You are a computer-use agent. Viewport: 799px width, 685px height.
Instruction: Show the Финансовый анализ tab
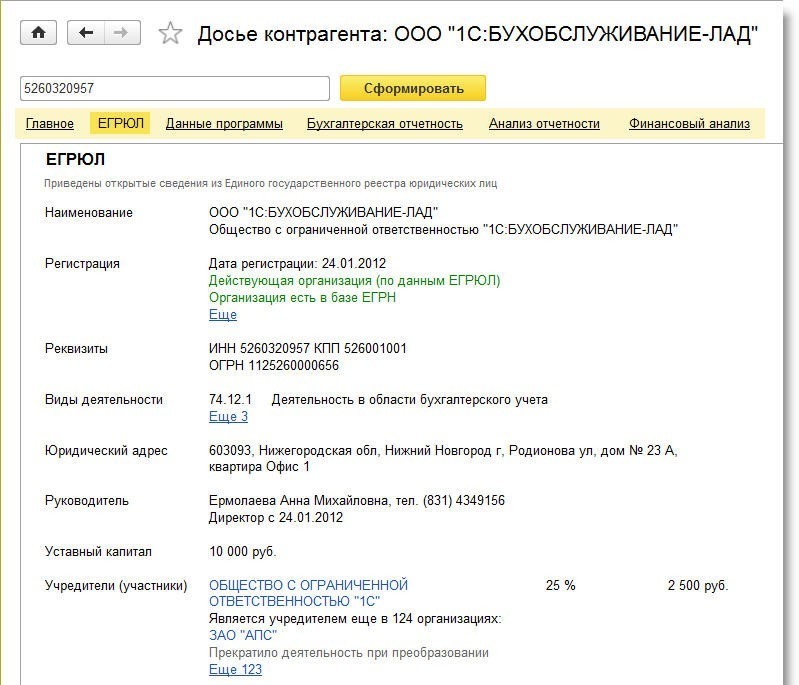tap(689, 124)
